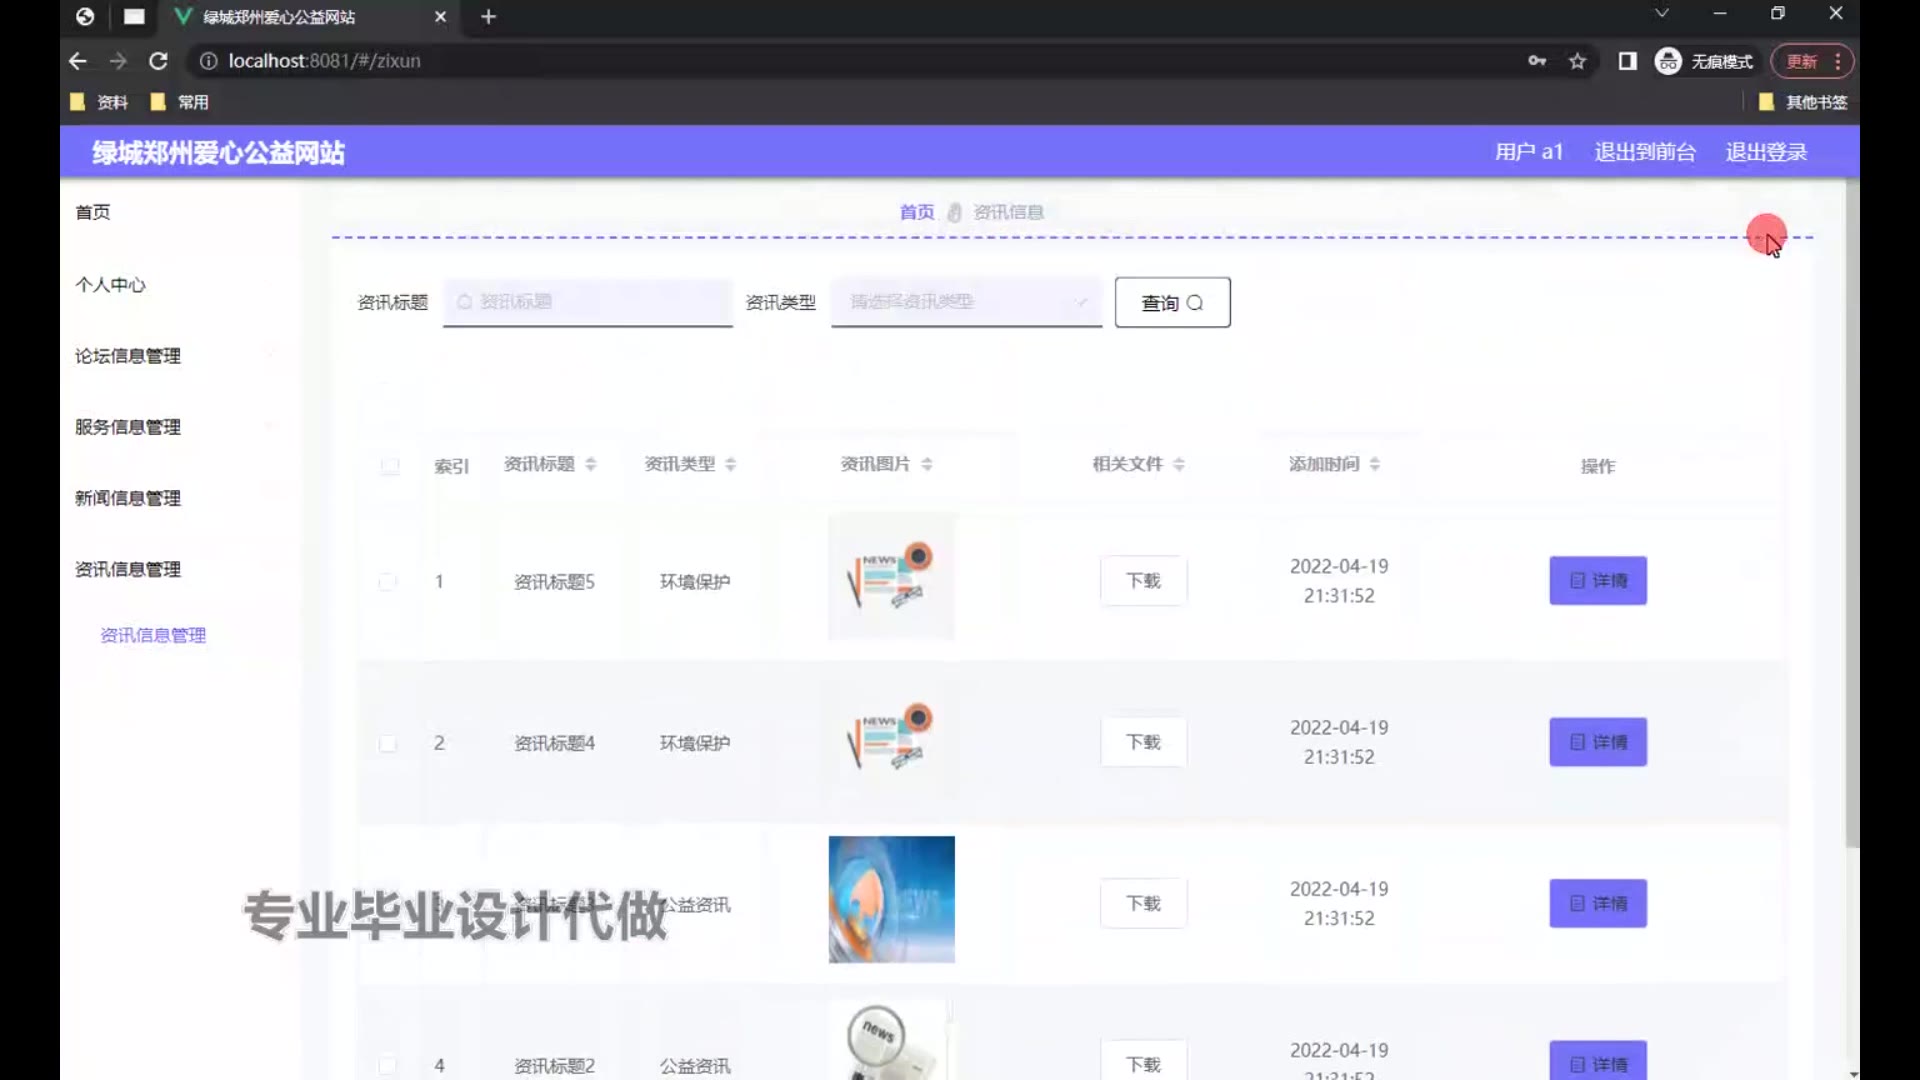The height and width of the screenshot is (1080, 1920).
Task: Open 详情 for row 资讯标题2
Action: point(1598,1062)
